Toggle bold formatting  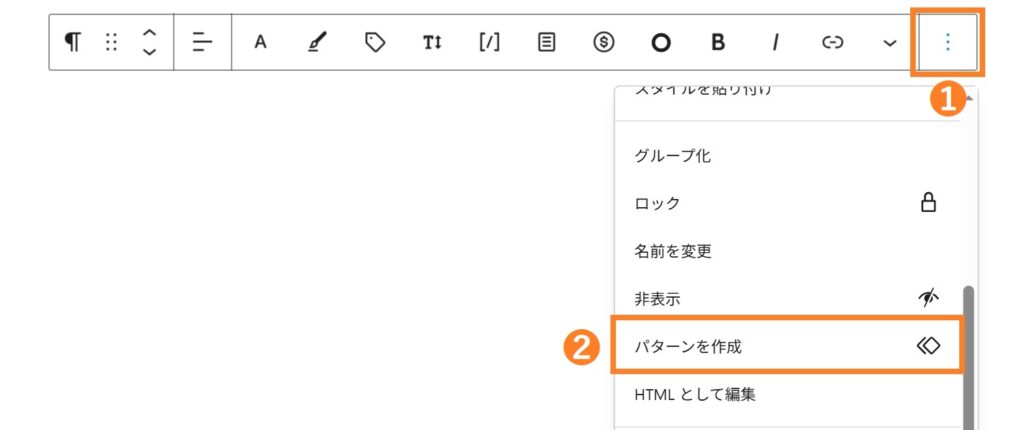tap(718, 42)
